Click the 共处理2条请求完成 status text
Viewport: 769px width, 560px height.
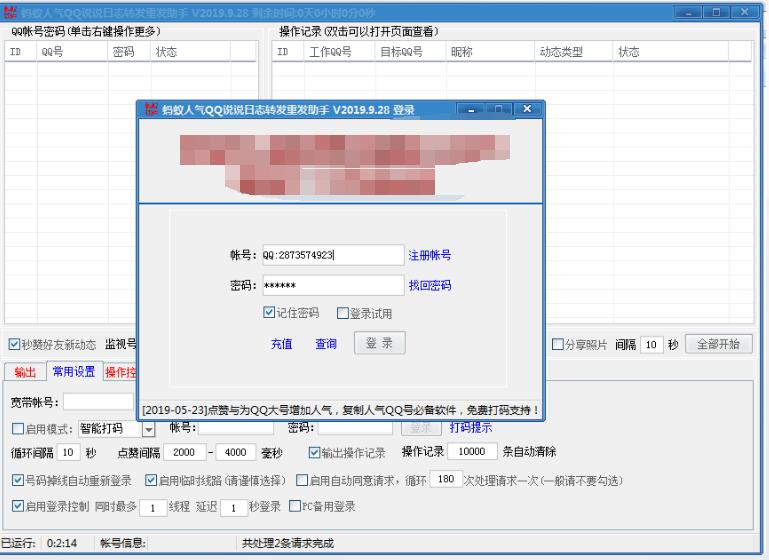[288, 543]
